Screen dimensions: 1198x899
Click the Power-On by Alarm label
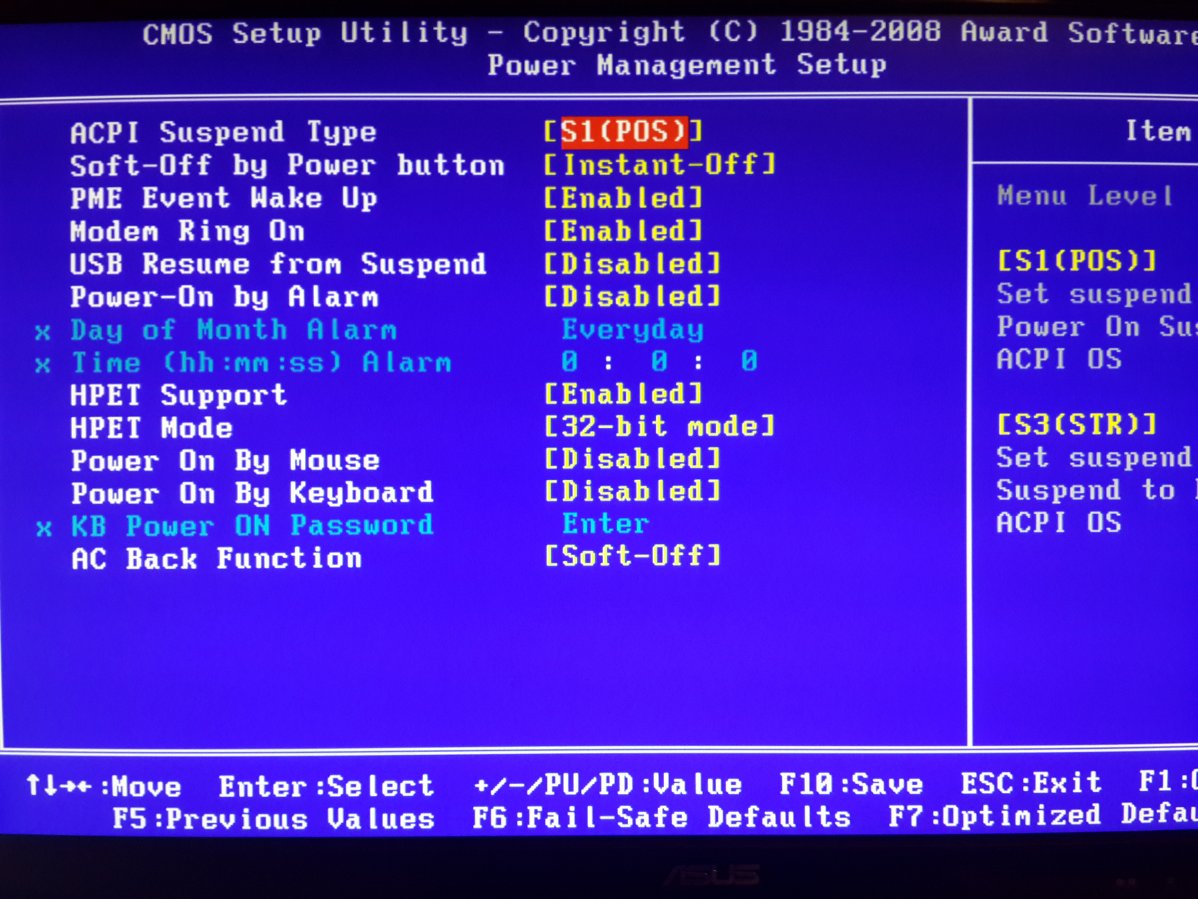224,297
